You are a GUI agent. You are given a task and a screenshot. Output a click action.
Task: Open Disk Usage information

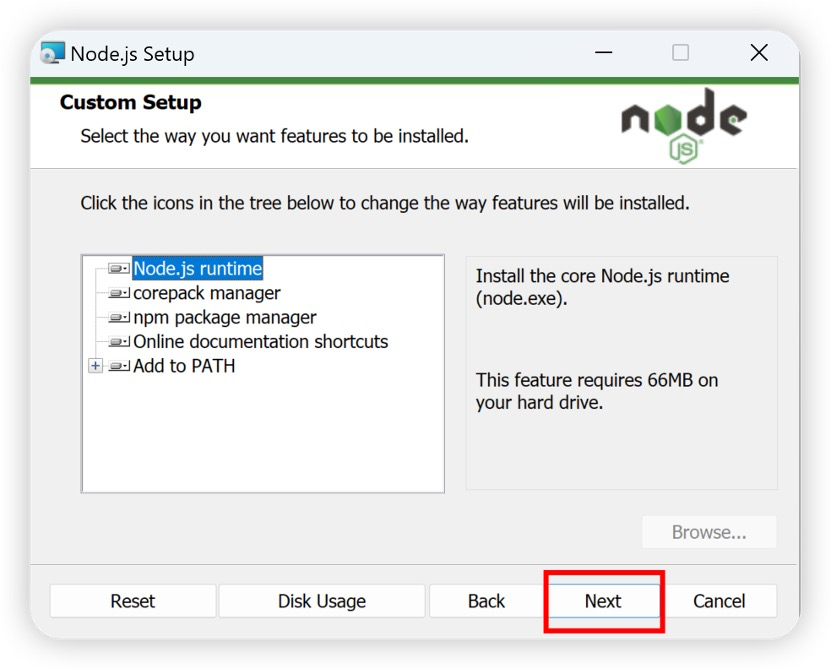tap(322, 601)
